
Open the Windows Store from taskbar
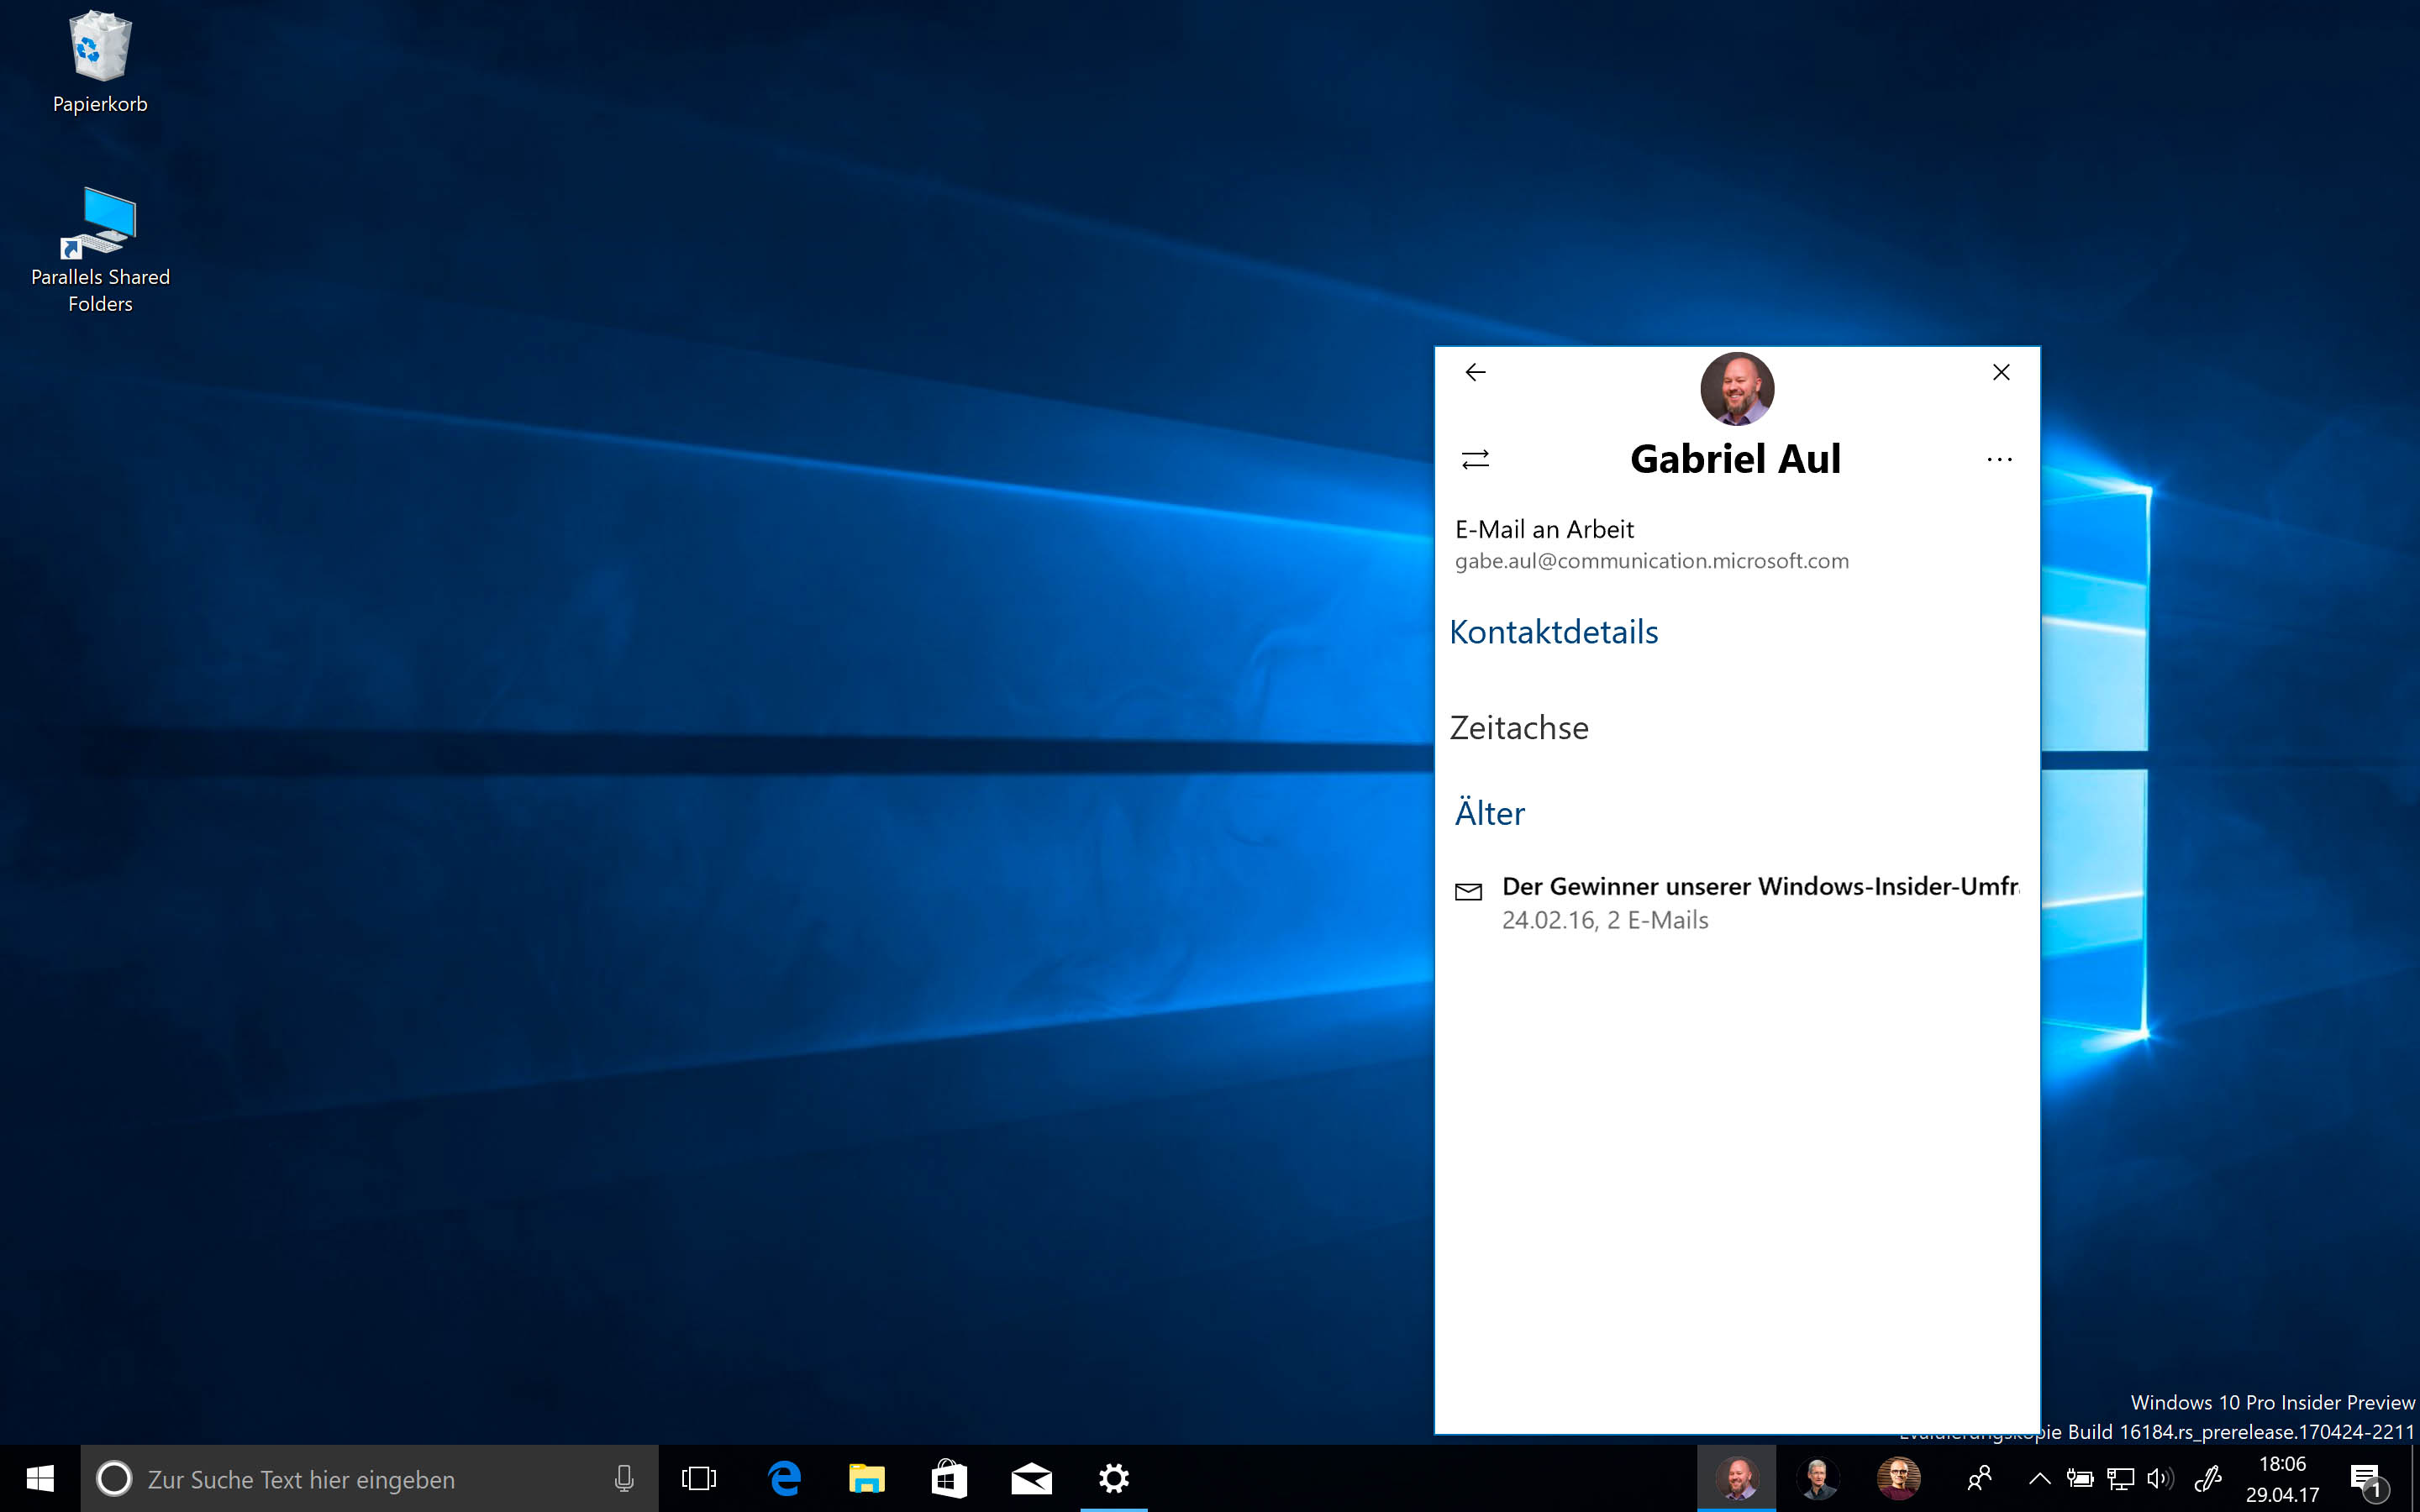[x=948, y=1478]
